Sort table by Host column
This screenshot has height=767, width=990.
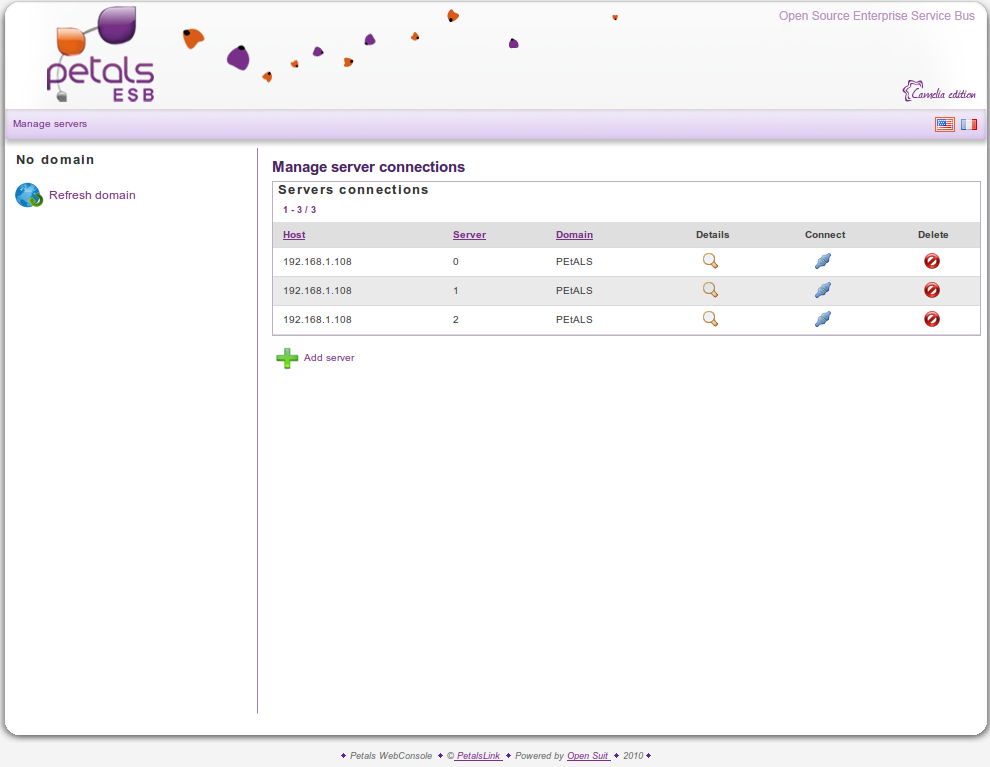pos(294,235)
